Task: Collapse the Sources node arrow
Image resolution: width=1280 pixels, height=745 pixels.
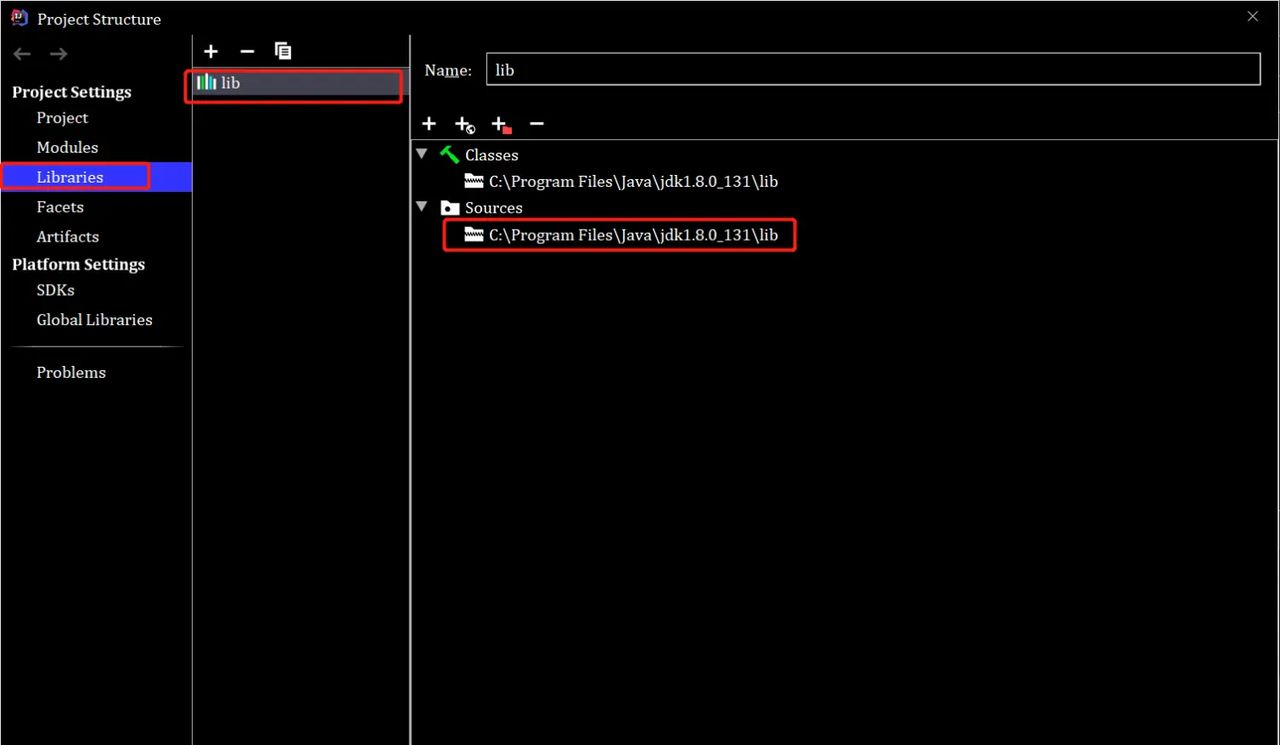Action: point(422,207)
